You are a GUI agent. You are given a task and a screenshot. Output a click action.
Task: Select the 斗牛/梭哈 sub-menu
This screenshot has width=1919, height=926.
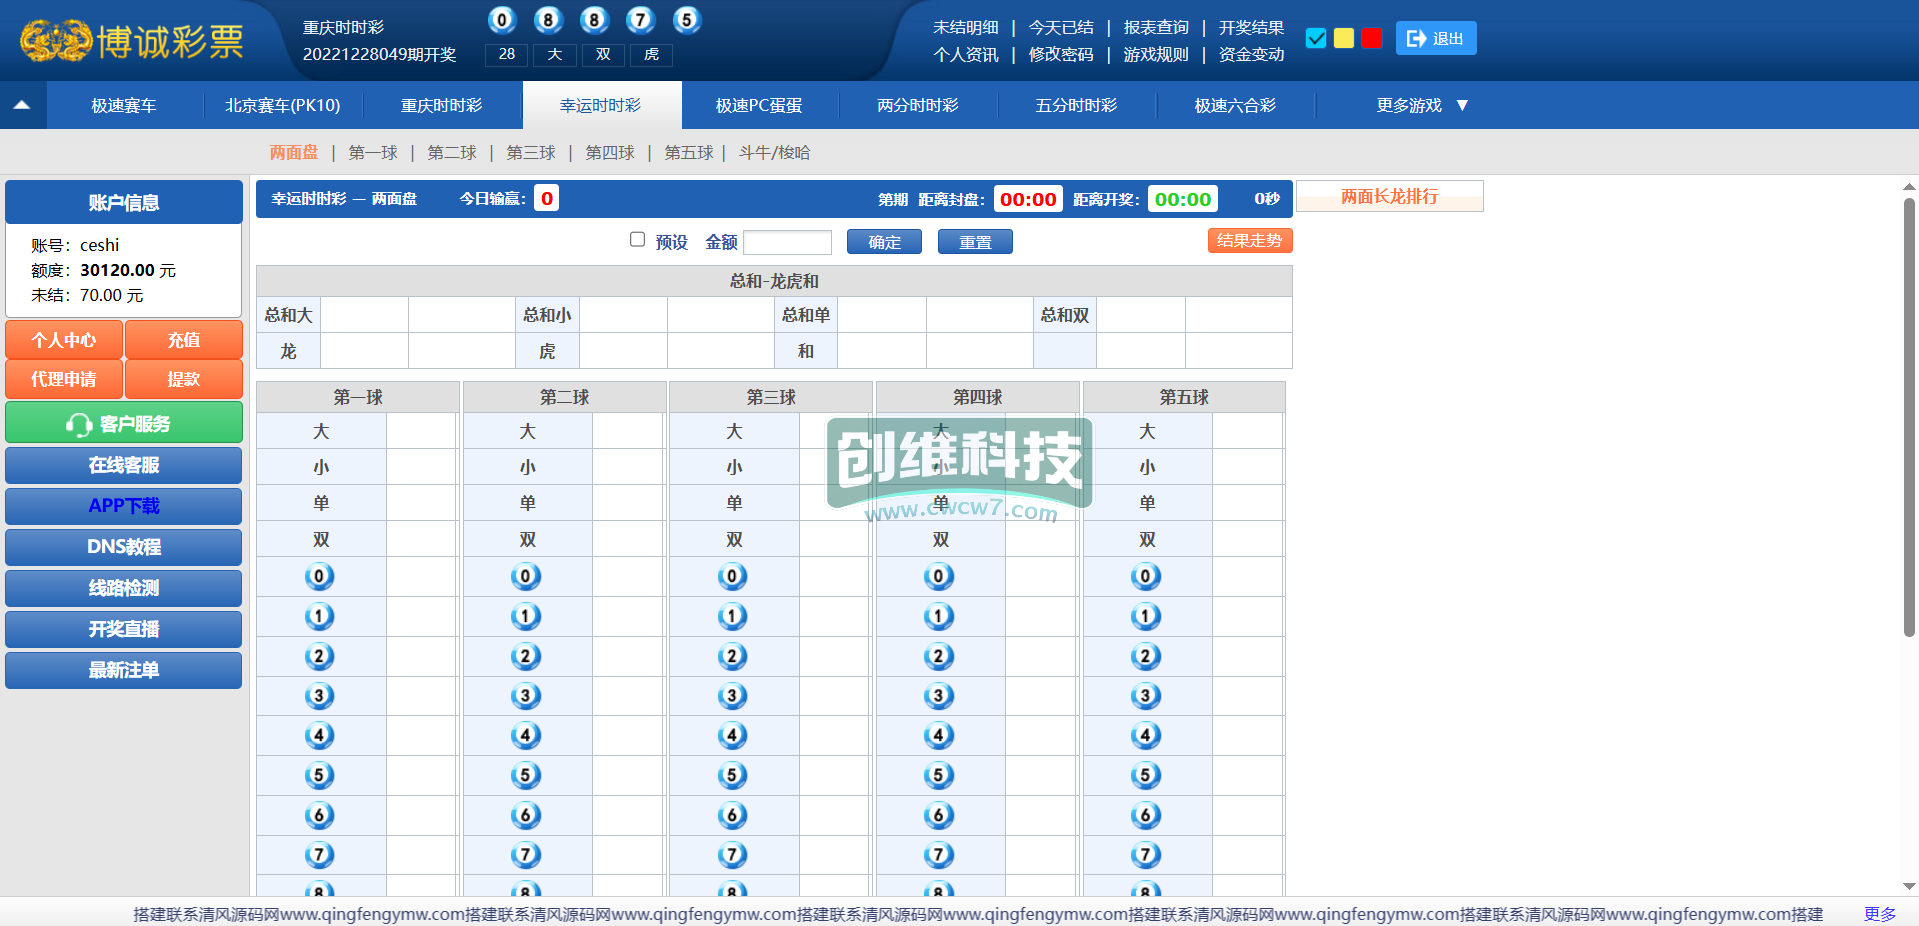[x=775, y=152]
